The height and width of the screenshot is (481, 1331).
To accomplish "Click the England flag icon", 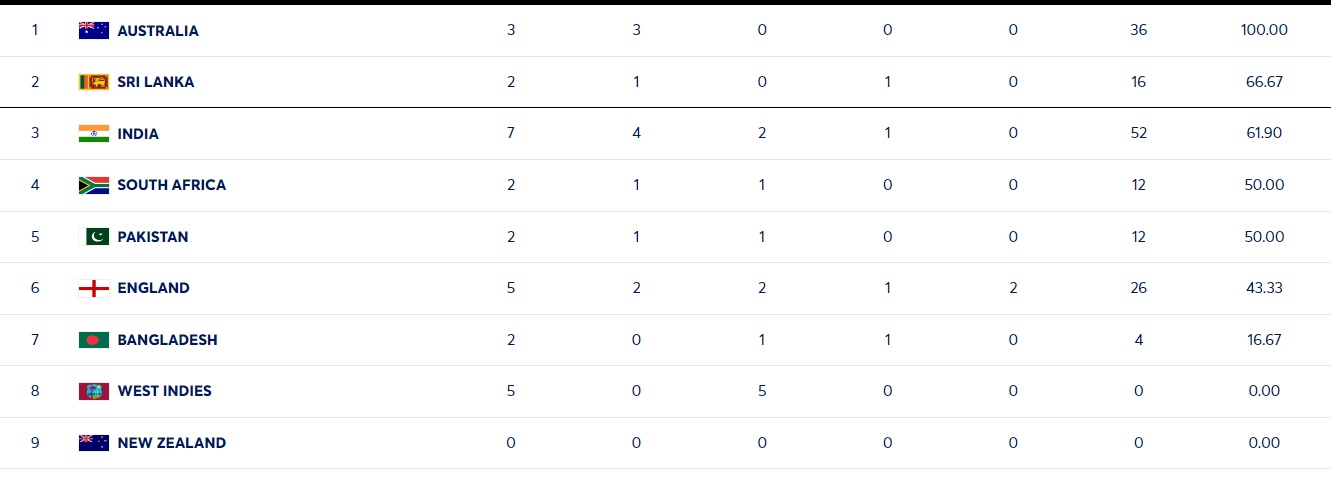I will tap(93, 288).
